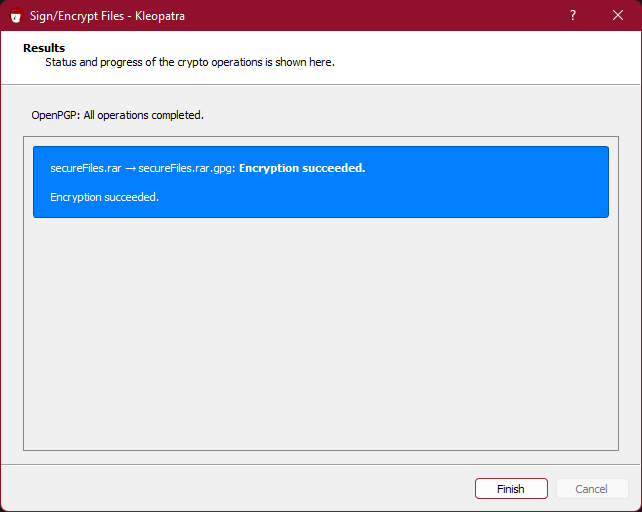Viewport: 642px width, 512px height.
Task: Click the source secureFiles.rar file name
Action: pos(86,168)
